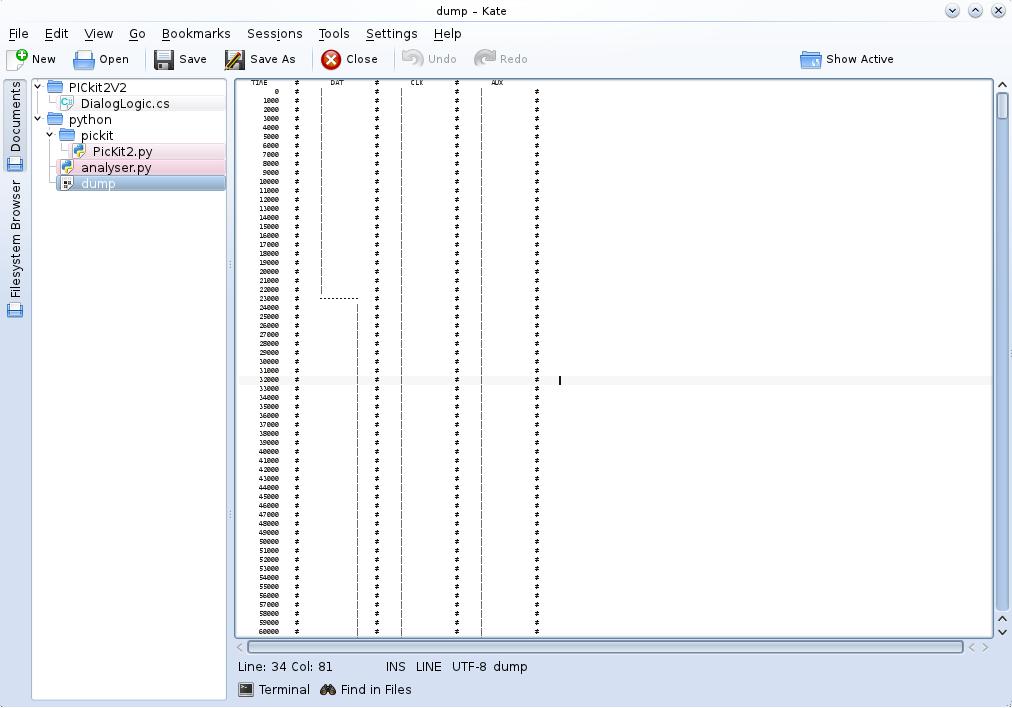Click the Save As icon
The height and width of the screenshot is (708, 1012).
pos(235,59)
